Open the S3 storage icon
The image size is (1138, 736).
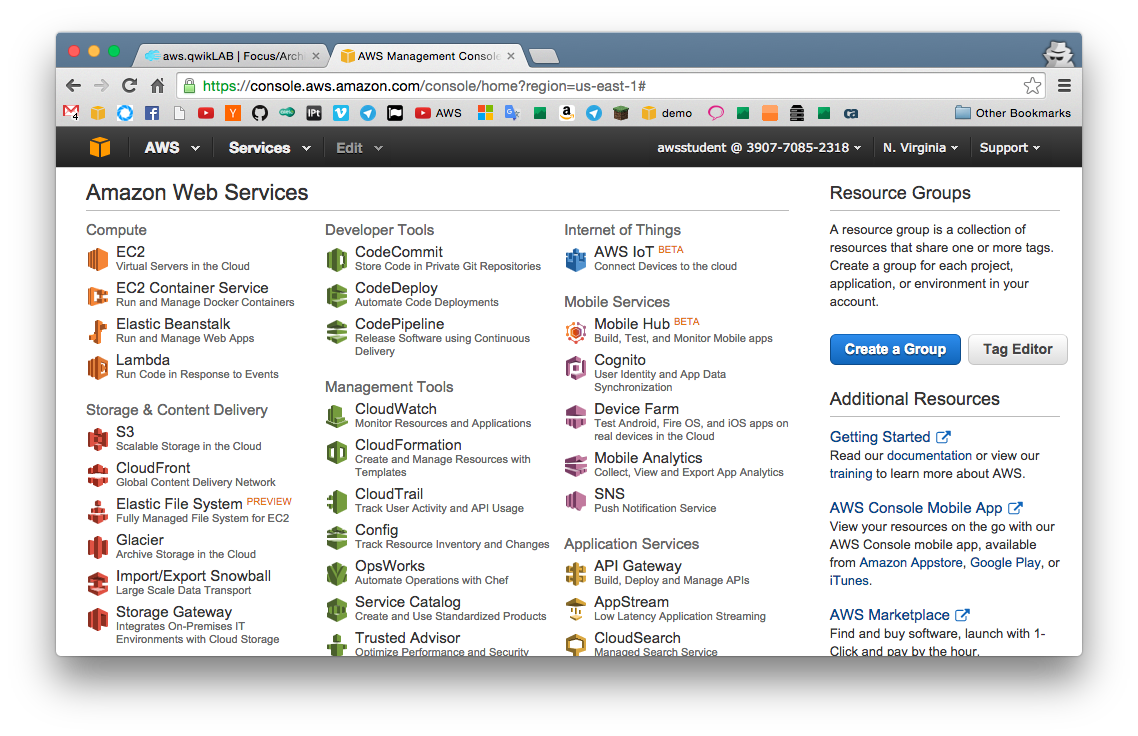click(x=98, y=439)
